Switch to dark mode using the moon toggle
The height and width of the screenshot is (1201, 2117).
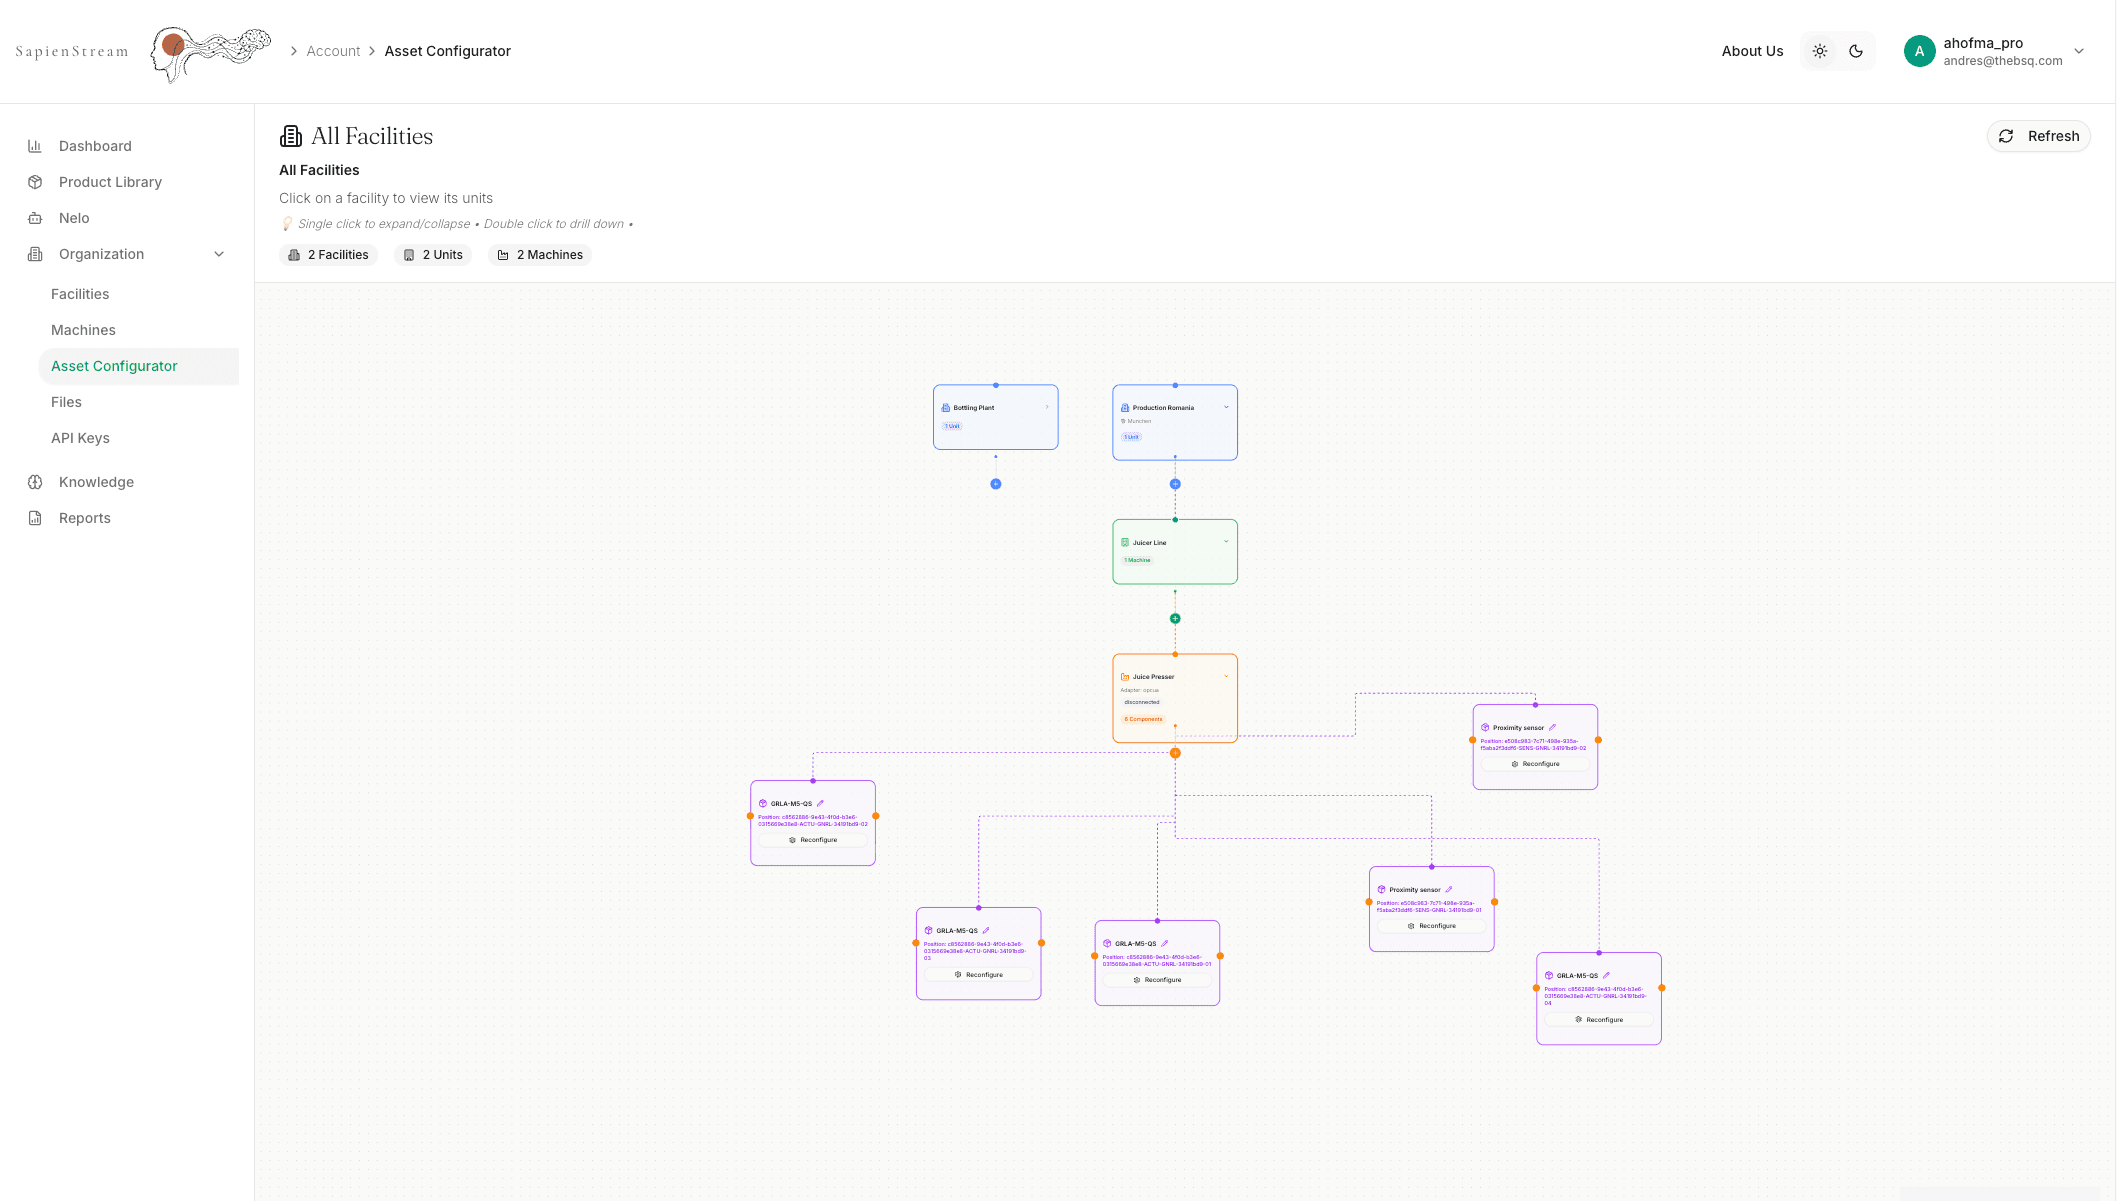[x=1857, y=51]
